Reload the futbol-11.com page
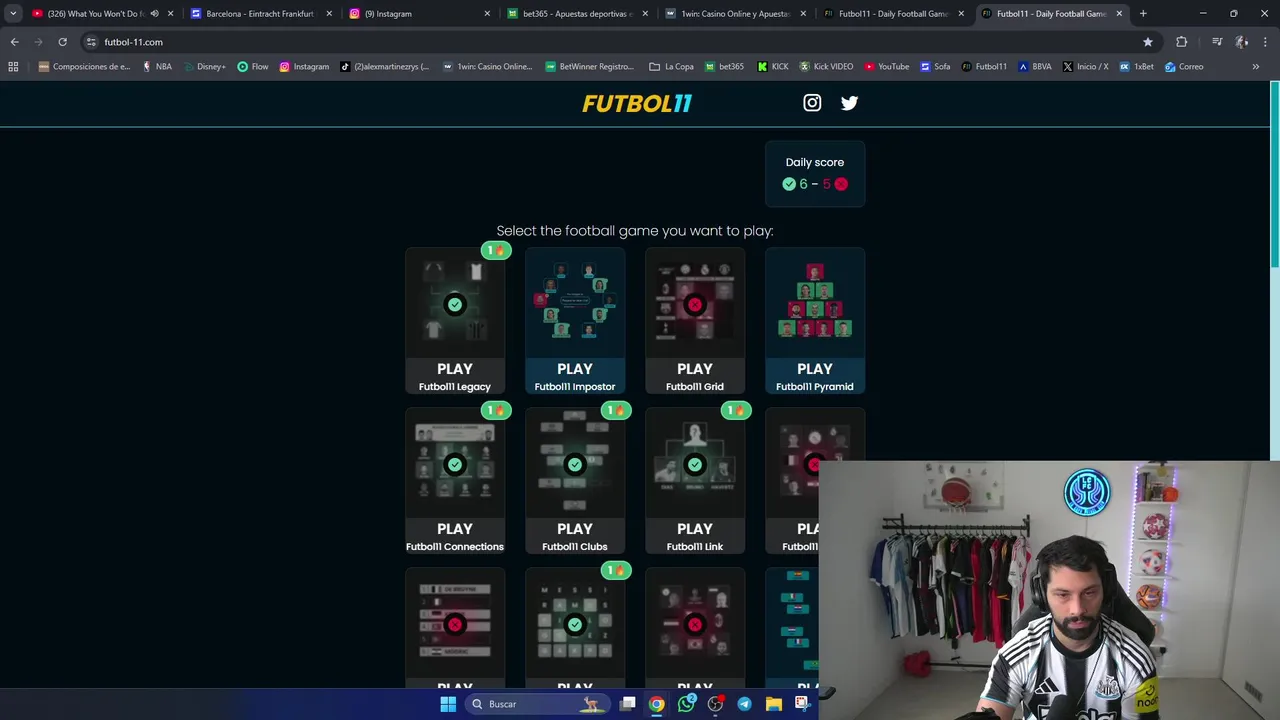 click(x=62, y=42)
